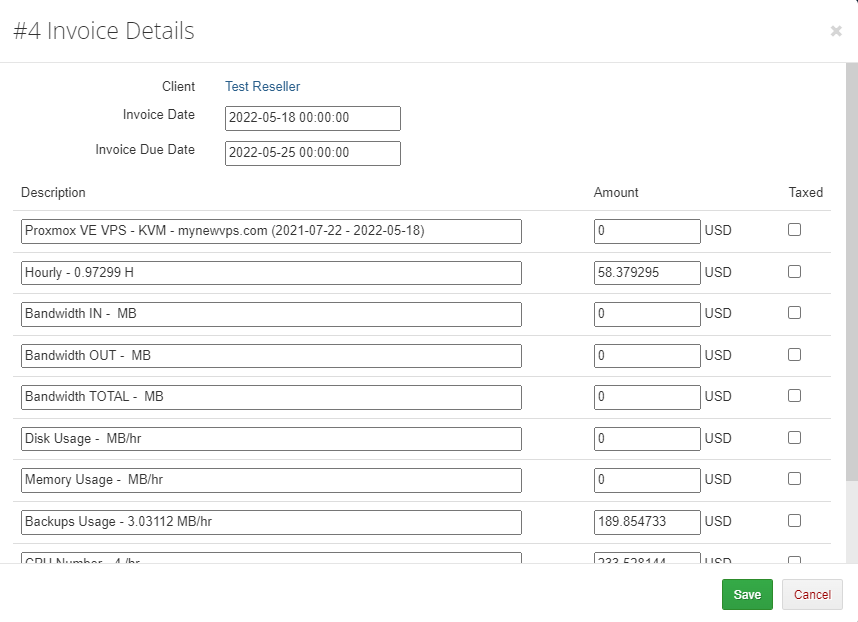Tick Taxed checkbox for Memory Usage

[x=794, y=479]
